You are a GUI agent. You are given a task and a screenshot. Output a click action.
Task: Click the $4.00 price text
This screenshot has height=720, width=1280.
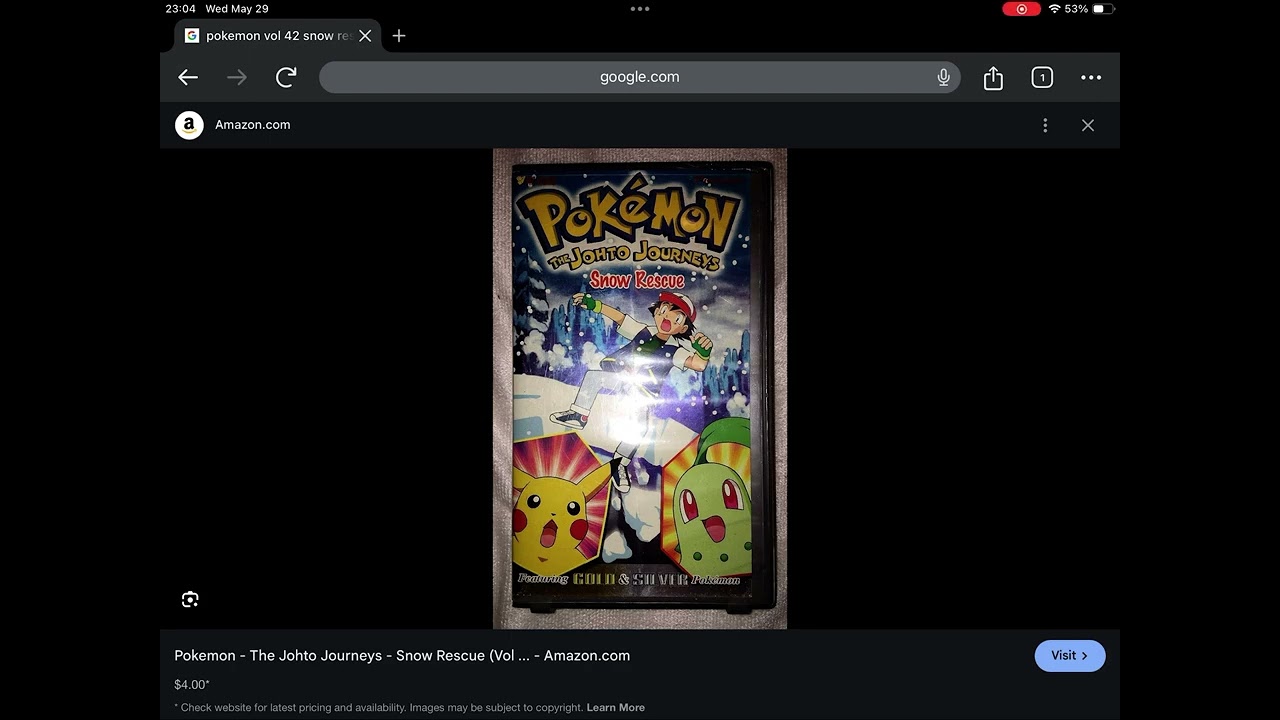pos(191,685)
